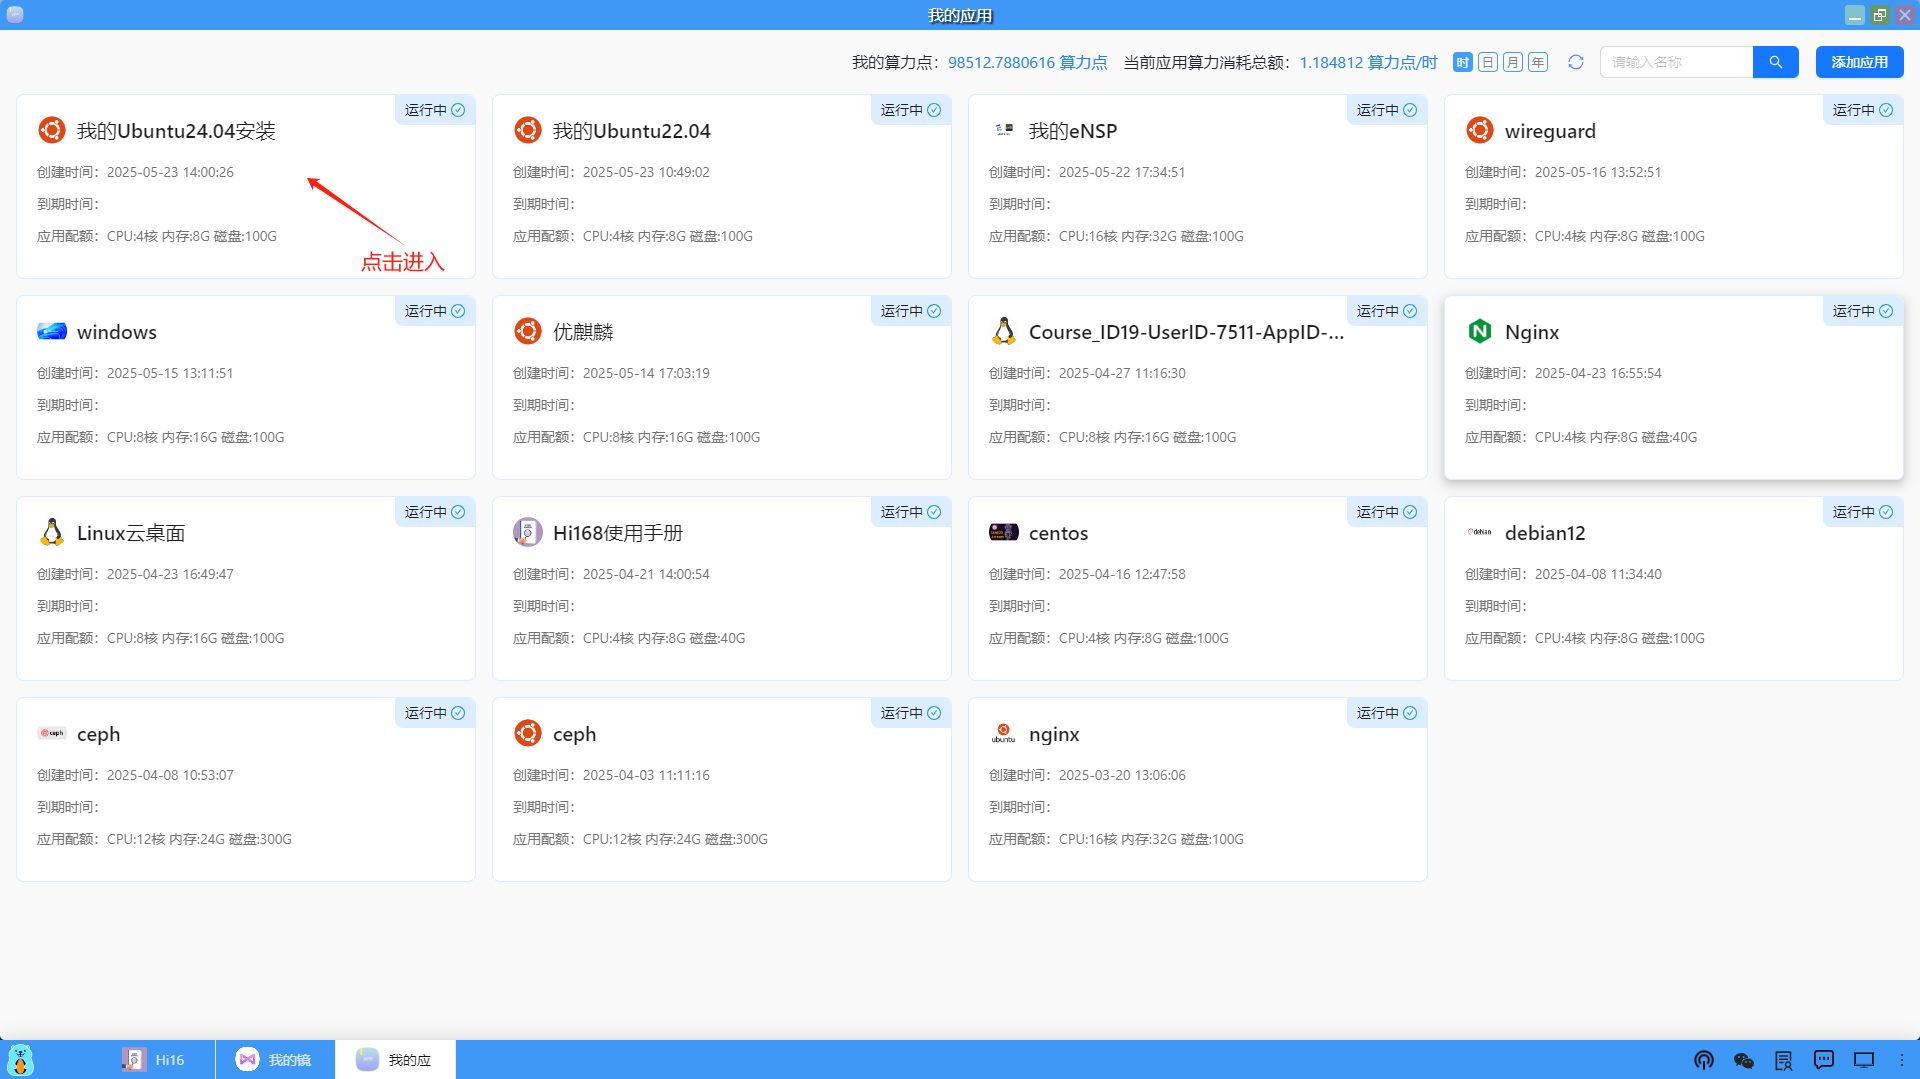Open the Course_ID19-UserID-7511-AppID title
This screenshot has height=1079, width=1920.
coord(1186,332)
